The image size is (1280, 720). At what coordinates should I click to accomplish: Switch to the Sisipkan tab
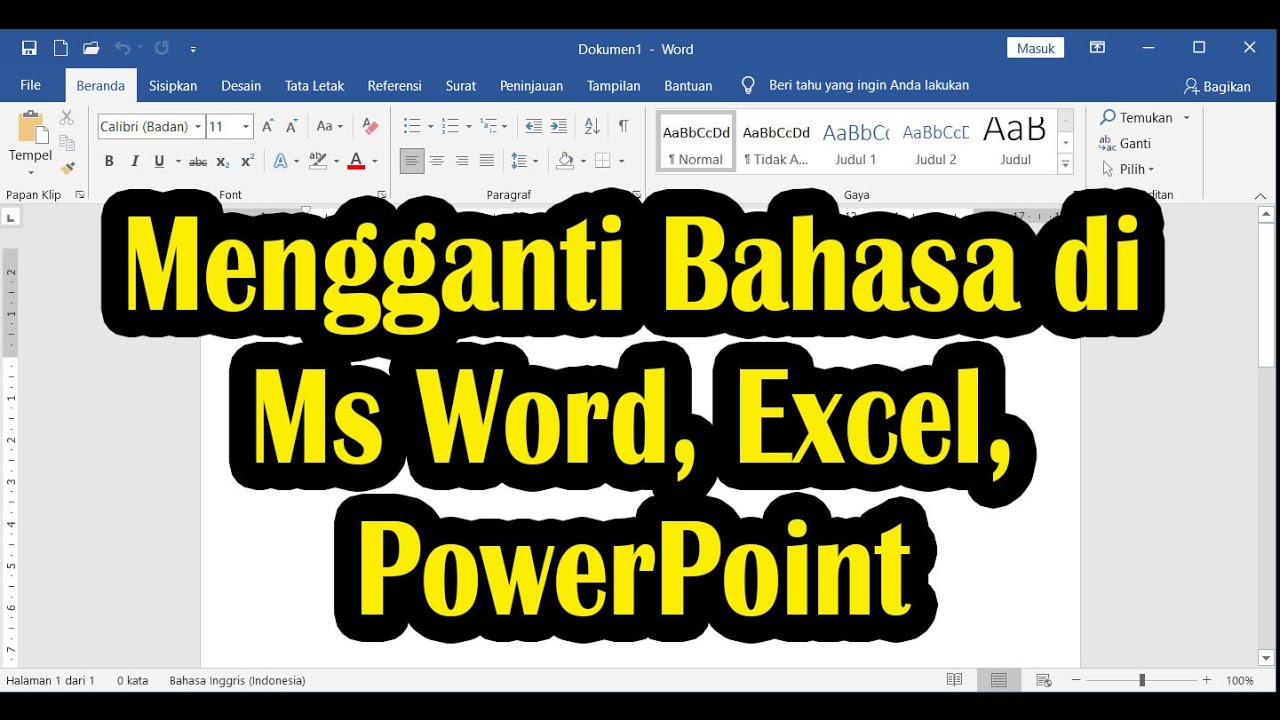click(x=173, y=86)
